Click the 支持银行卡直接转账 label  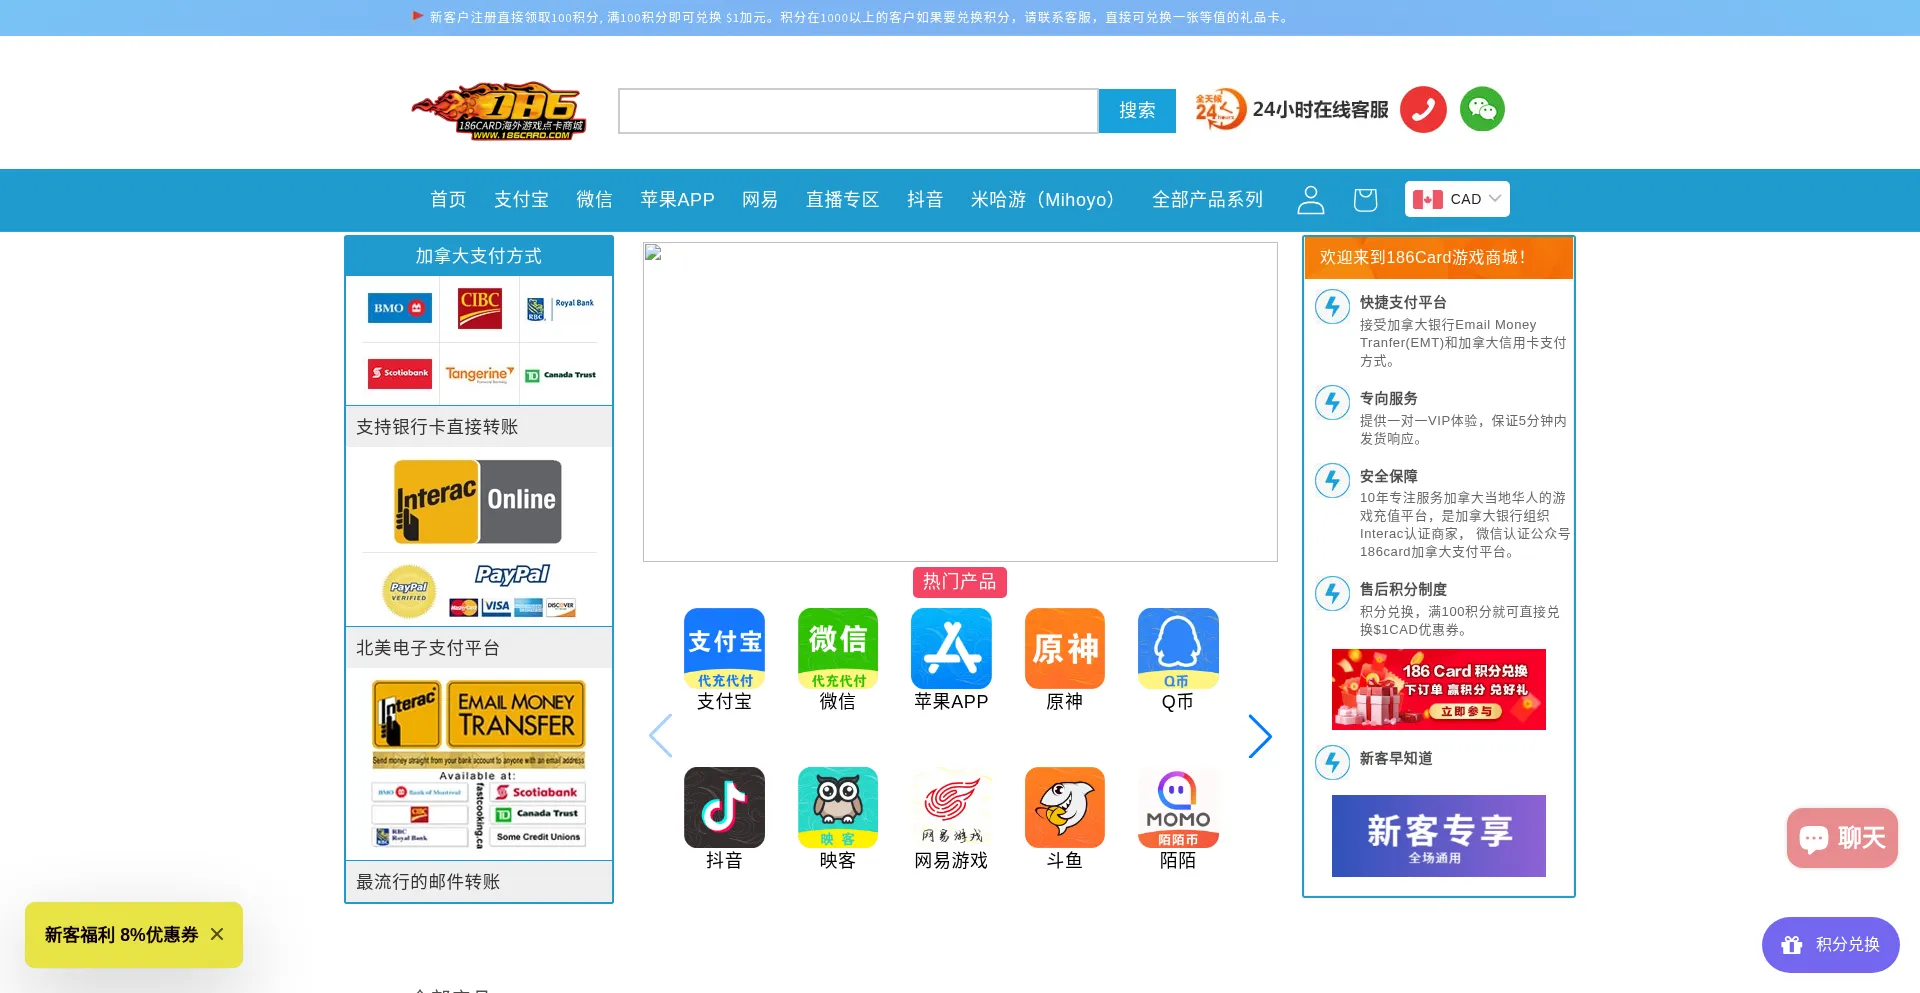(437, 427)
